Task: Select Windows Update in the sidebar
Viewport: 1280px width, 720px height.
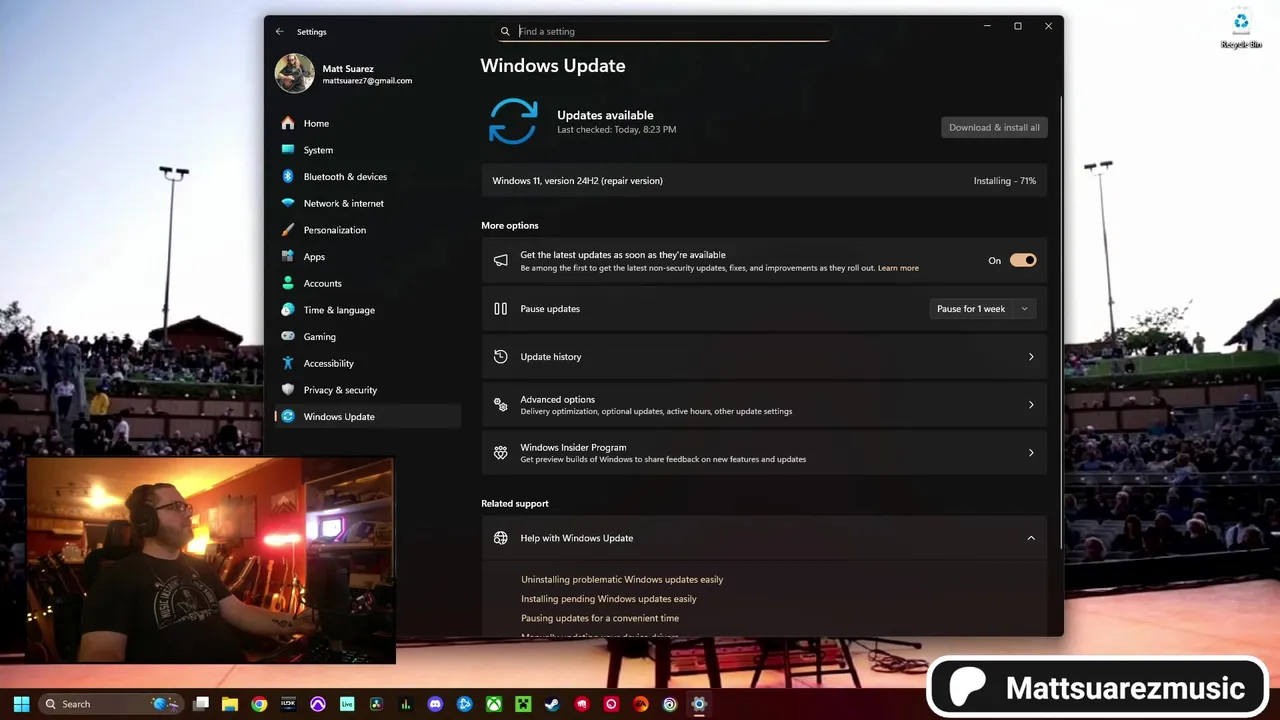Action: coord(367,417)
